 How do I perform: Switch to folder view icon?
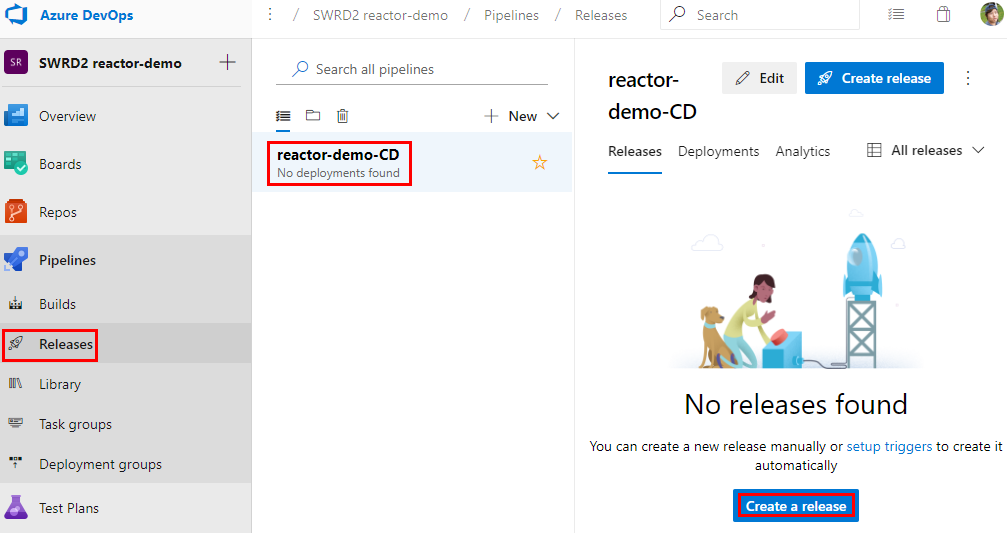[x=313, y=116]
